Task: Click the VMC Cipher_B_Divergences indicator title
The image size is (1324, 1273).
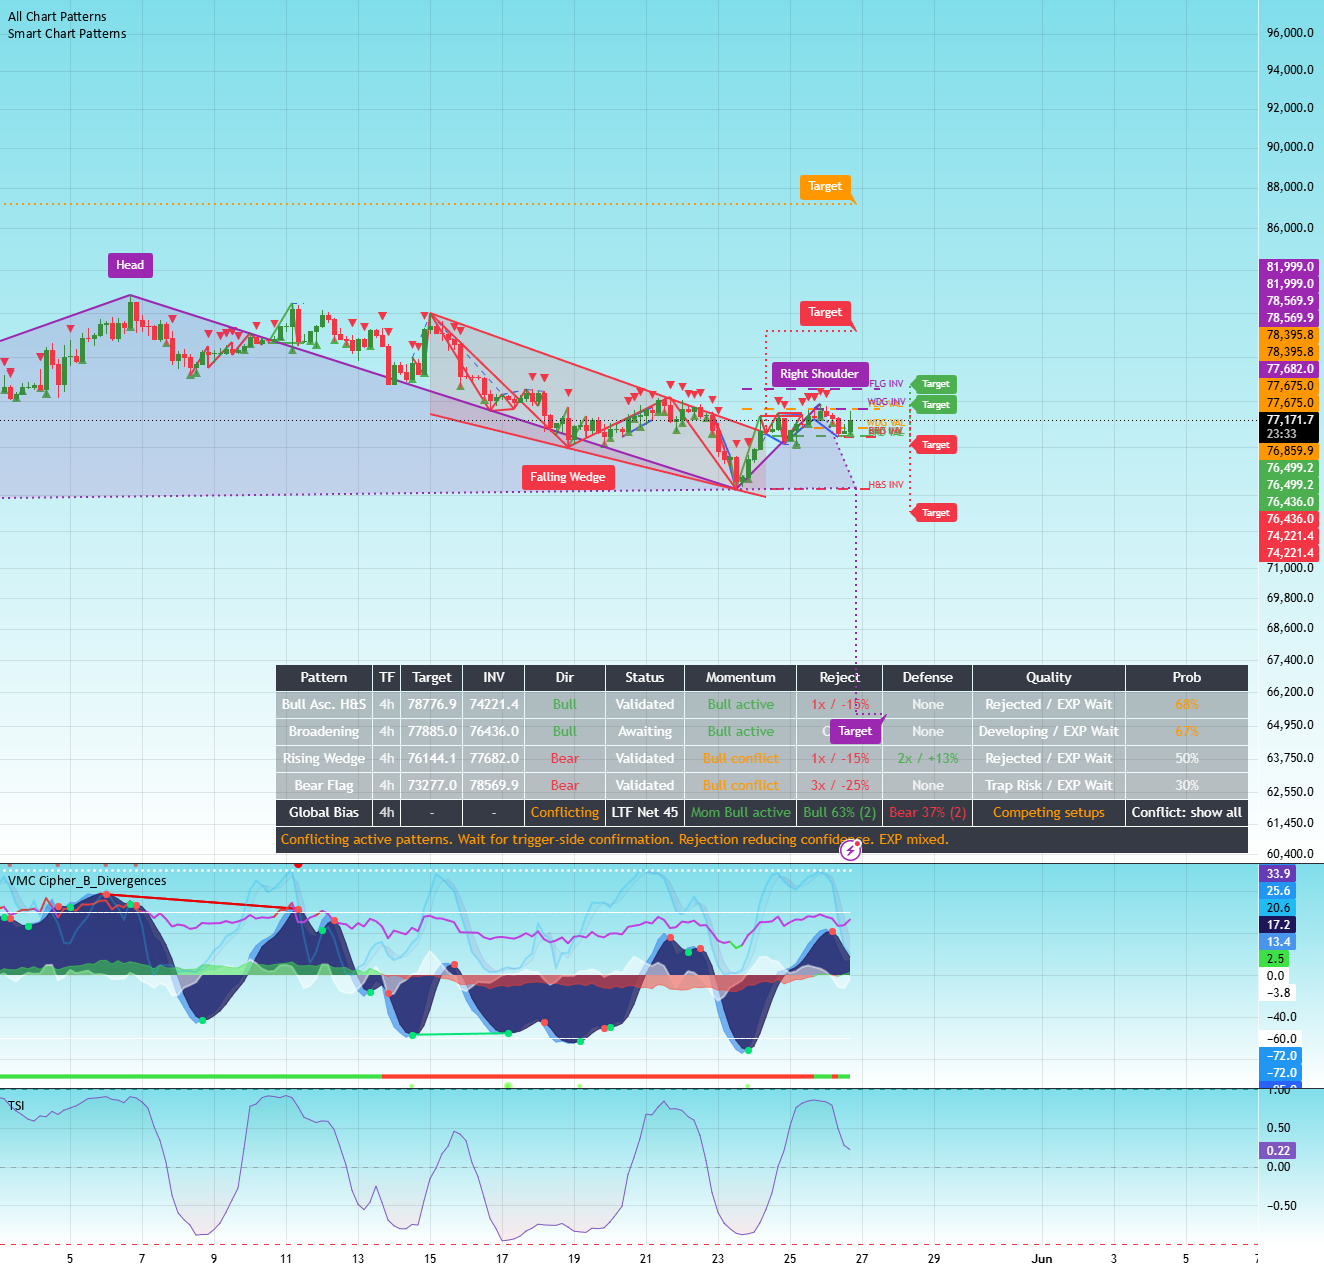Action: (x=87, y=881)
